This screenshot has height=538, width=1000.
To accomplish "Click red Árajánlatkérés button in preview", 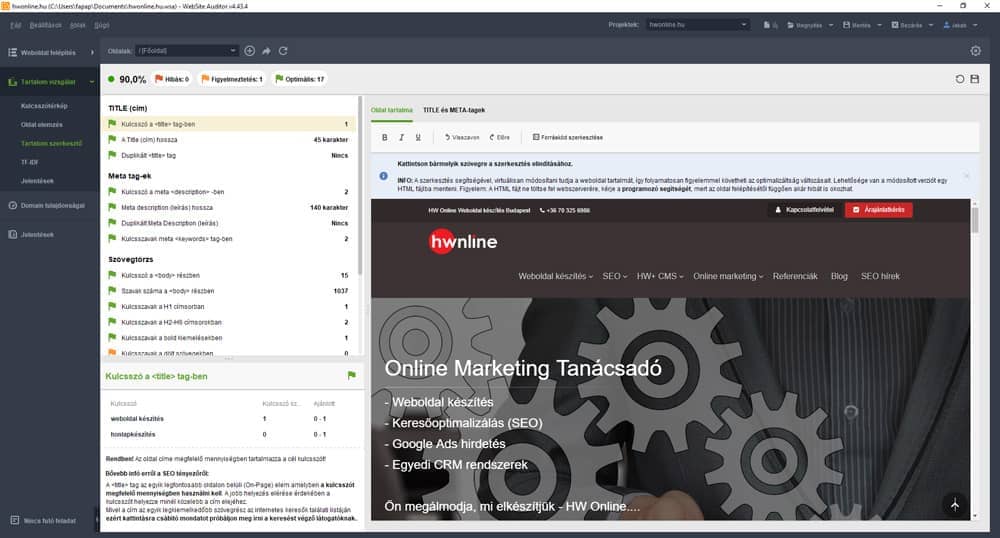I will (x=879, y=210).
